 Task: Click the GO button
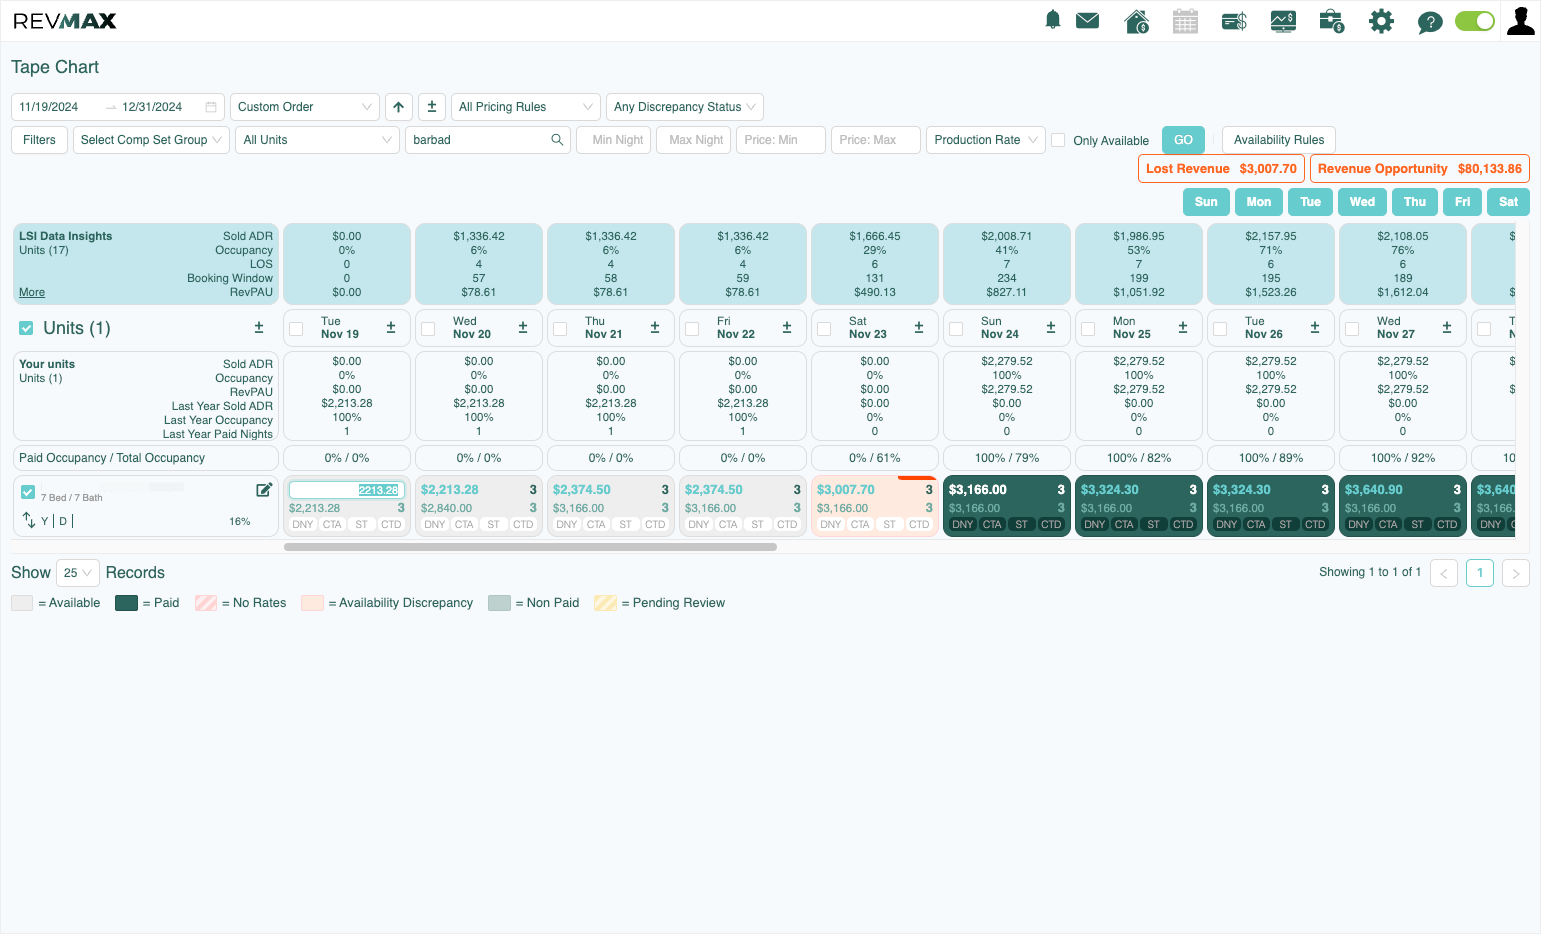1183,140
